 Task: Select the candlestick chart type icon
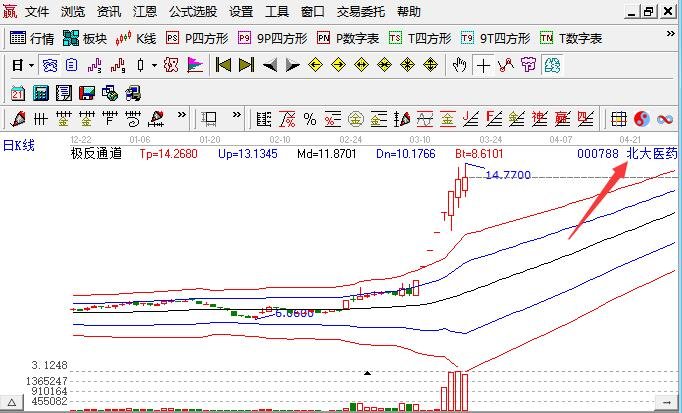coord(140,66)
